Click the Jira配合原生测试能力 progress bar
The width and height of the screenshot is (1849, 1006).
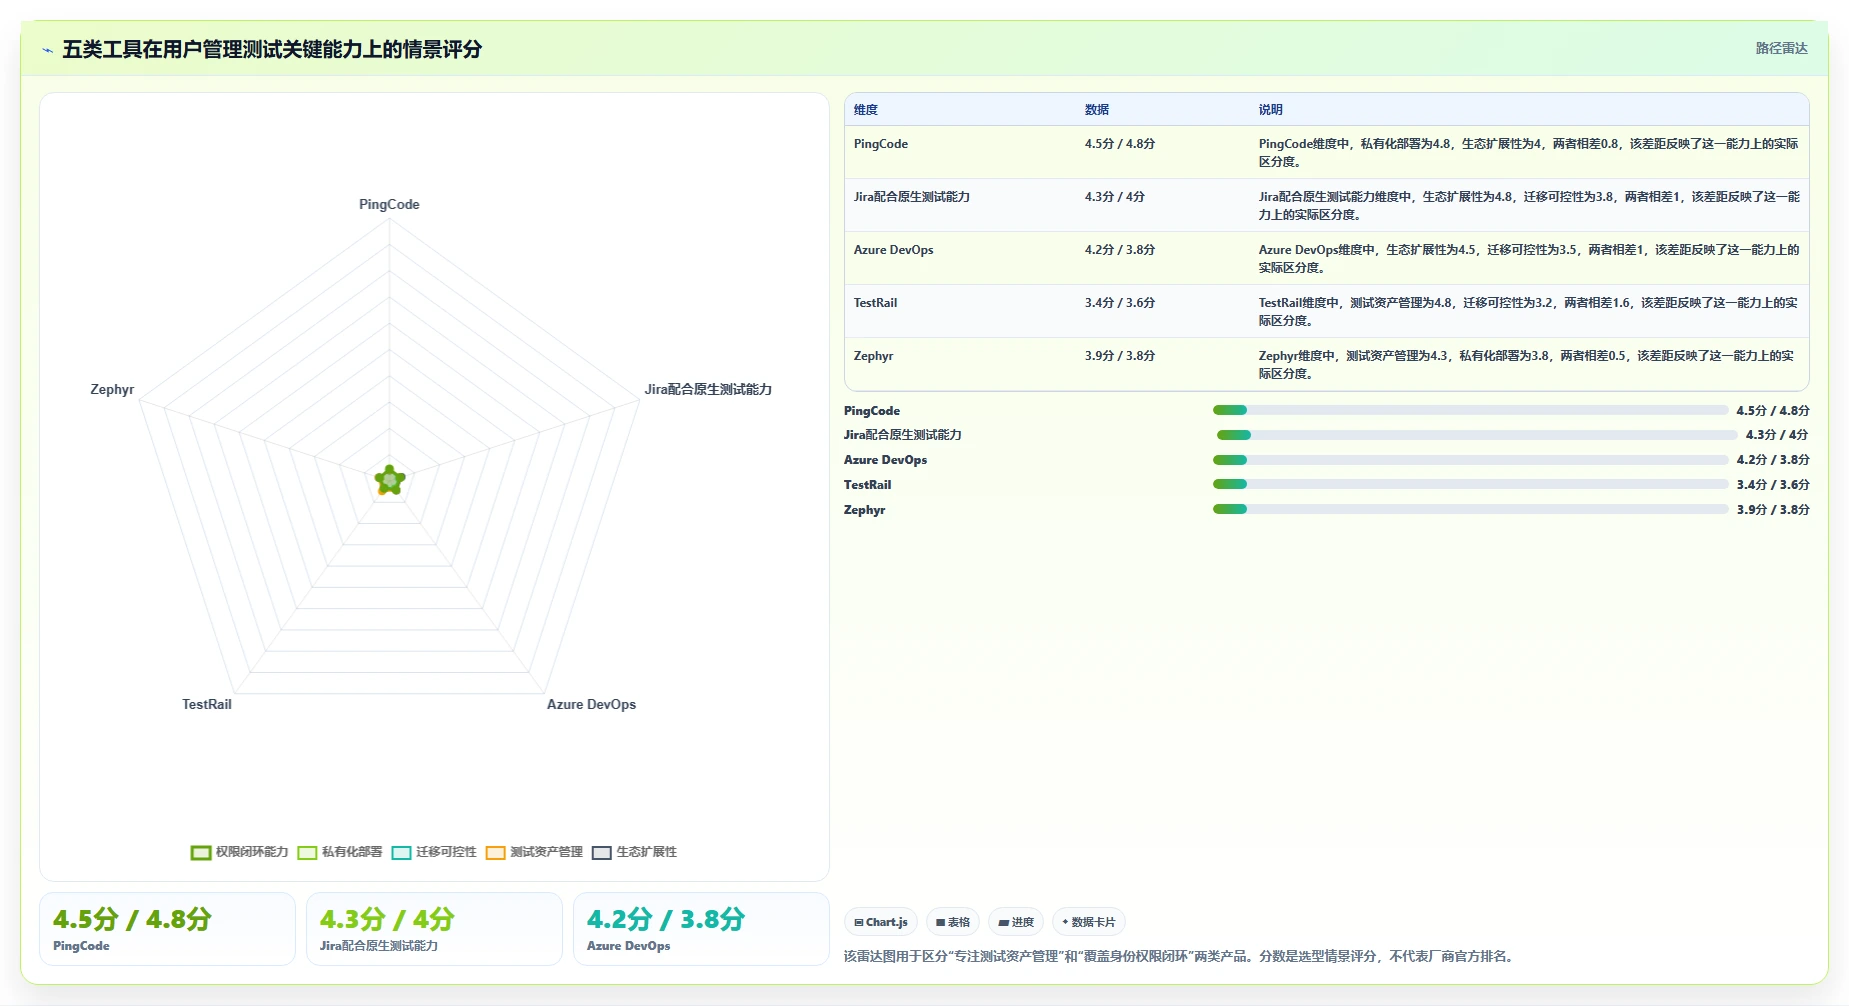(1477, 435)
